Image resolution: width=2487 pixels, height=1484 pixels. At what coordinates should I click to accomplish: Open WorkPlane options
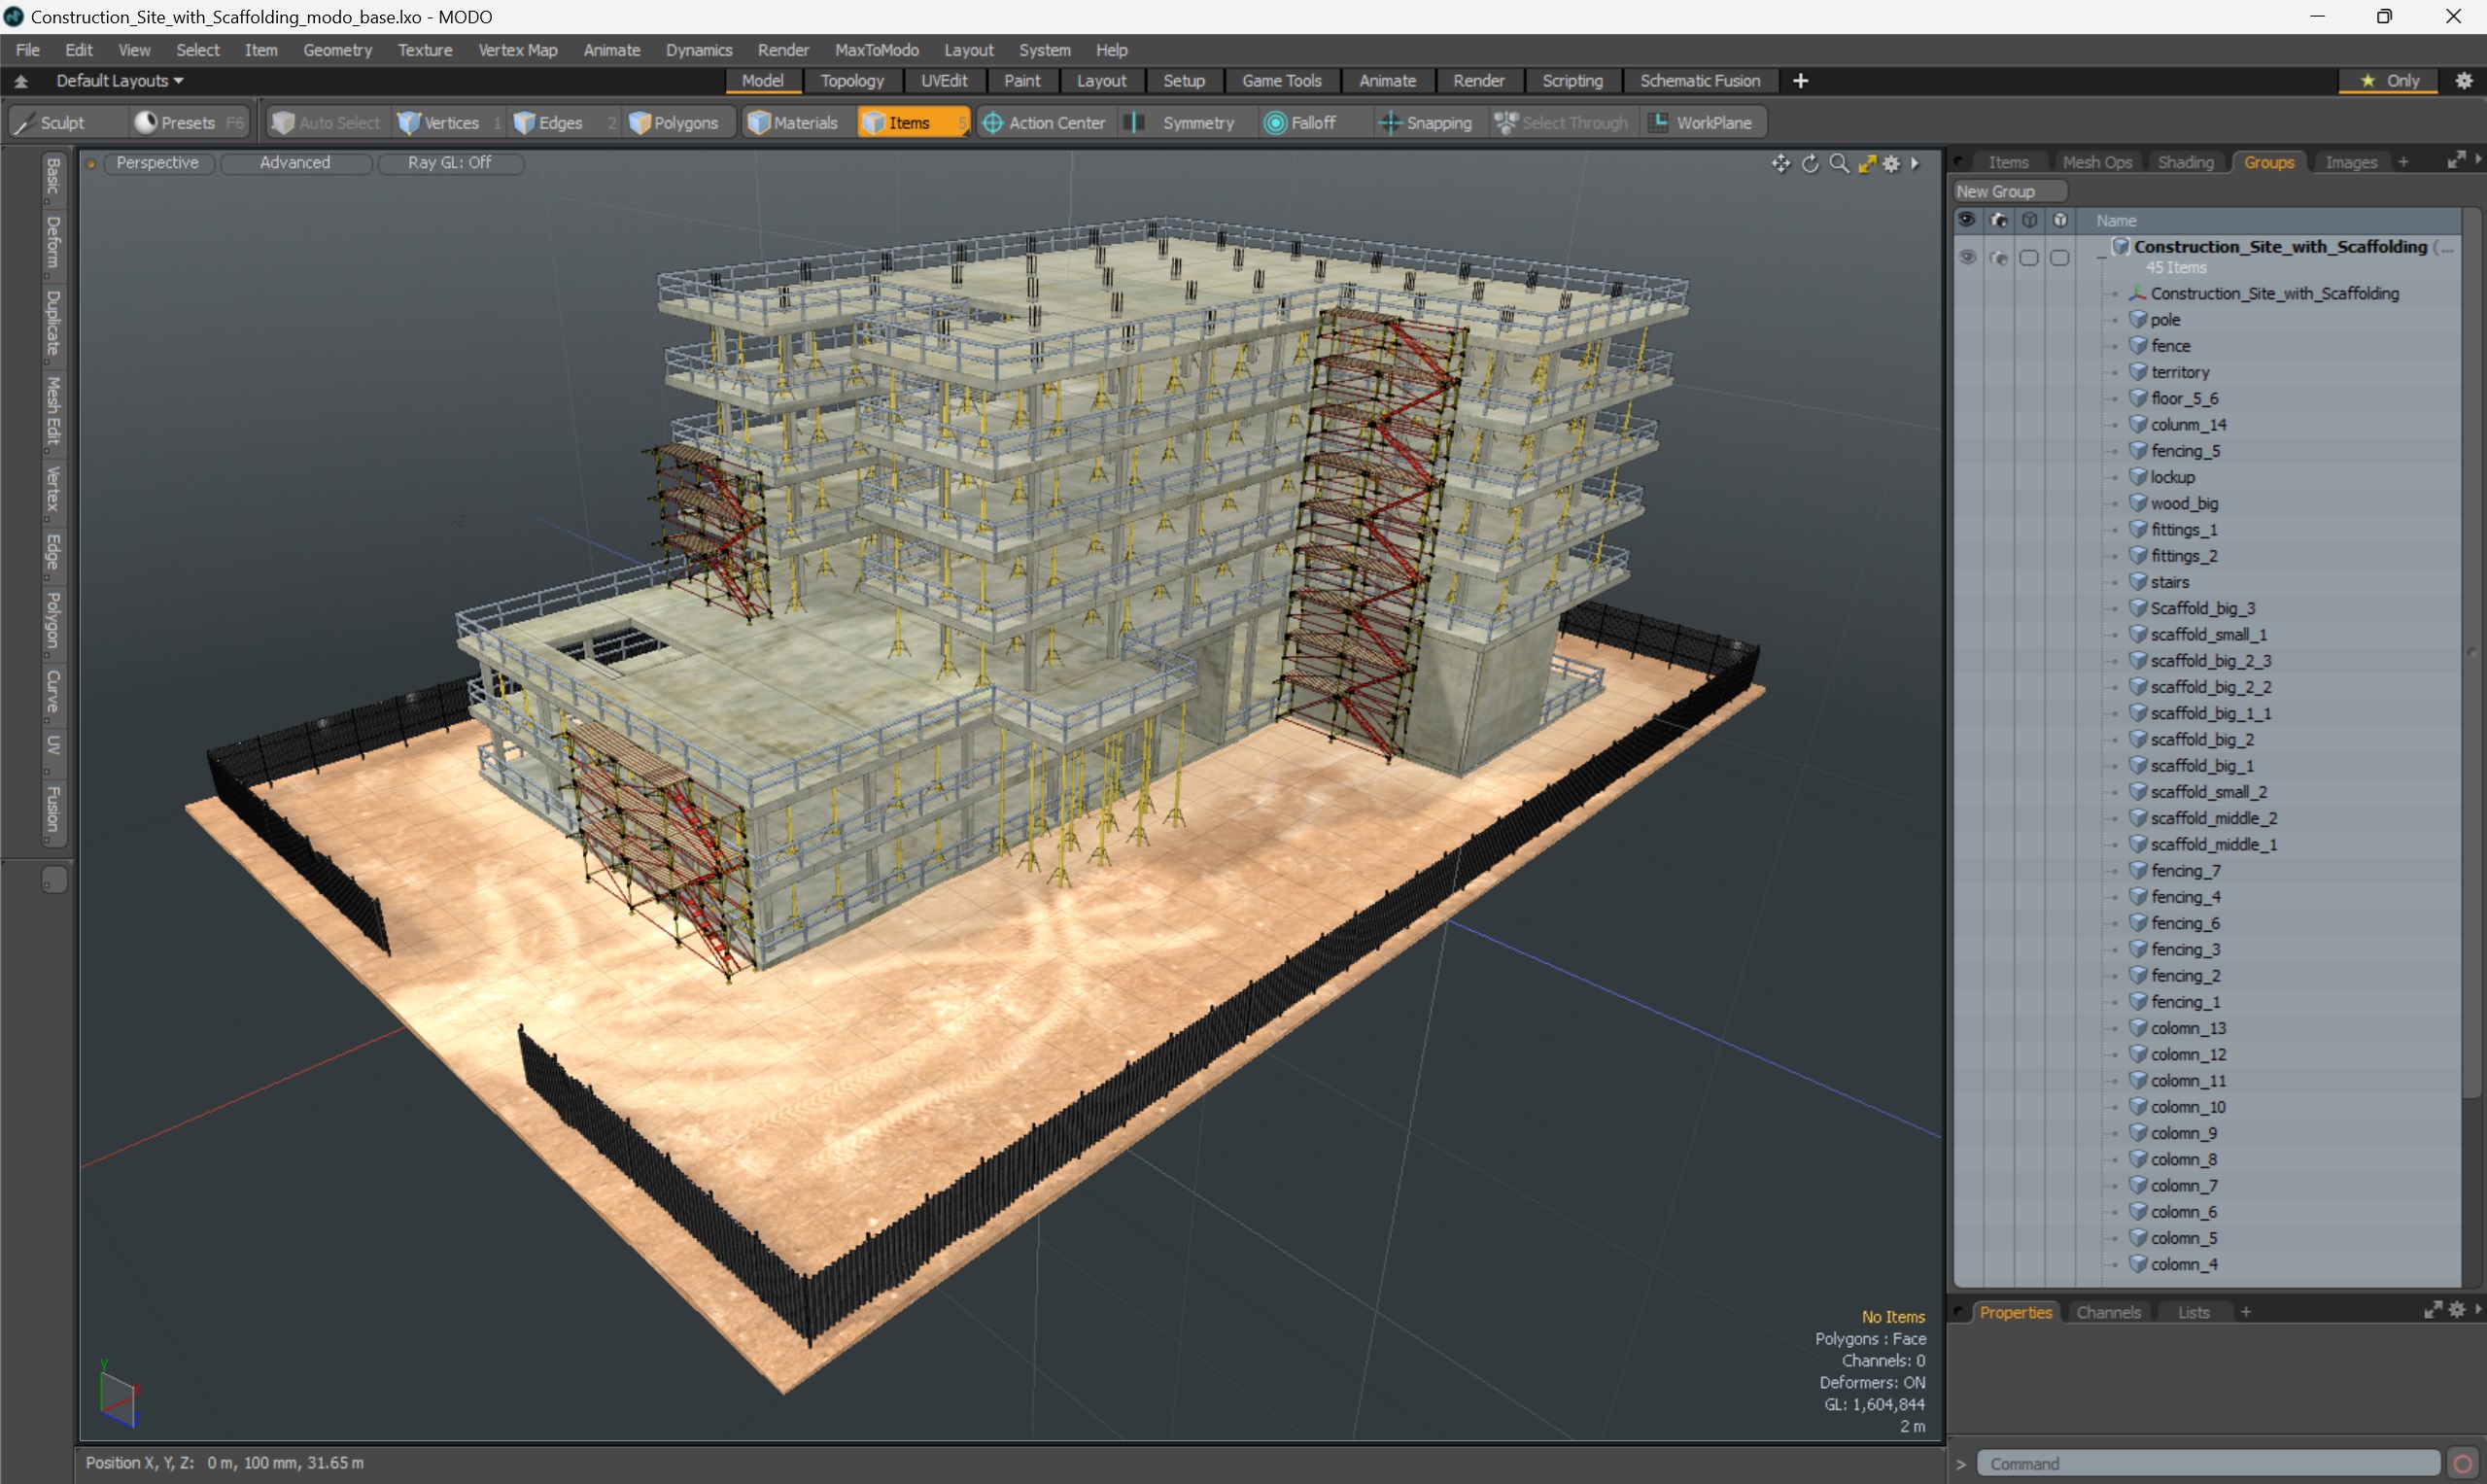click(x=1703, y=122)
